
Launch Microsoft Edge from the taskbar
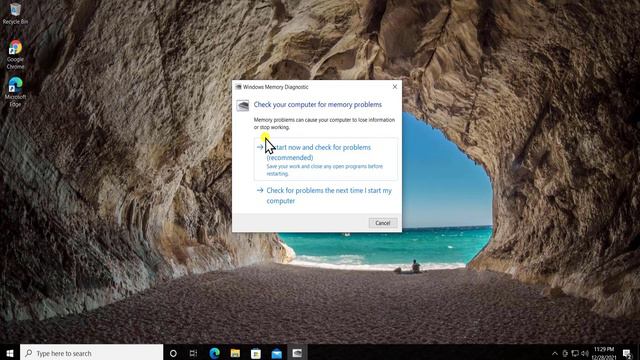214,353
